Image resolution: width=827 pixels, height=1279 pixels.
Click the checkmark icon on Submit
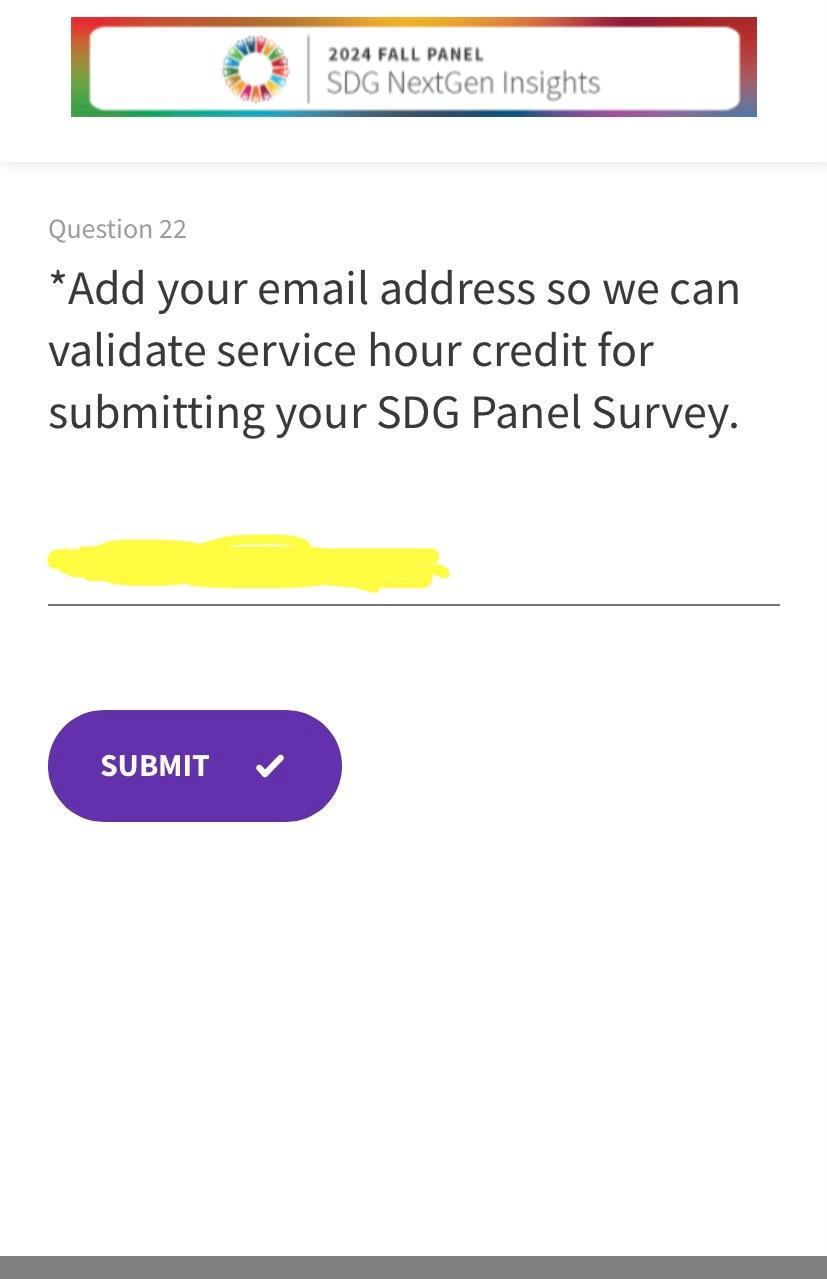coord(269,766)
